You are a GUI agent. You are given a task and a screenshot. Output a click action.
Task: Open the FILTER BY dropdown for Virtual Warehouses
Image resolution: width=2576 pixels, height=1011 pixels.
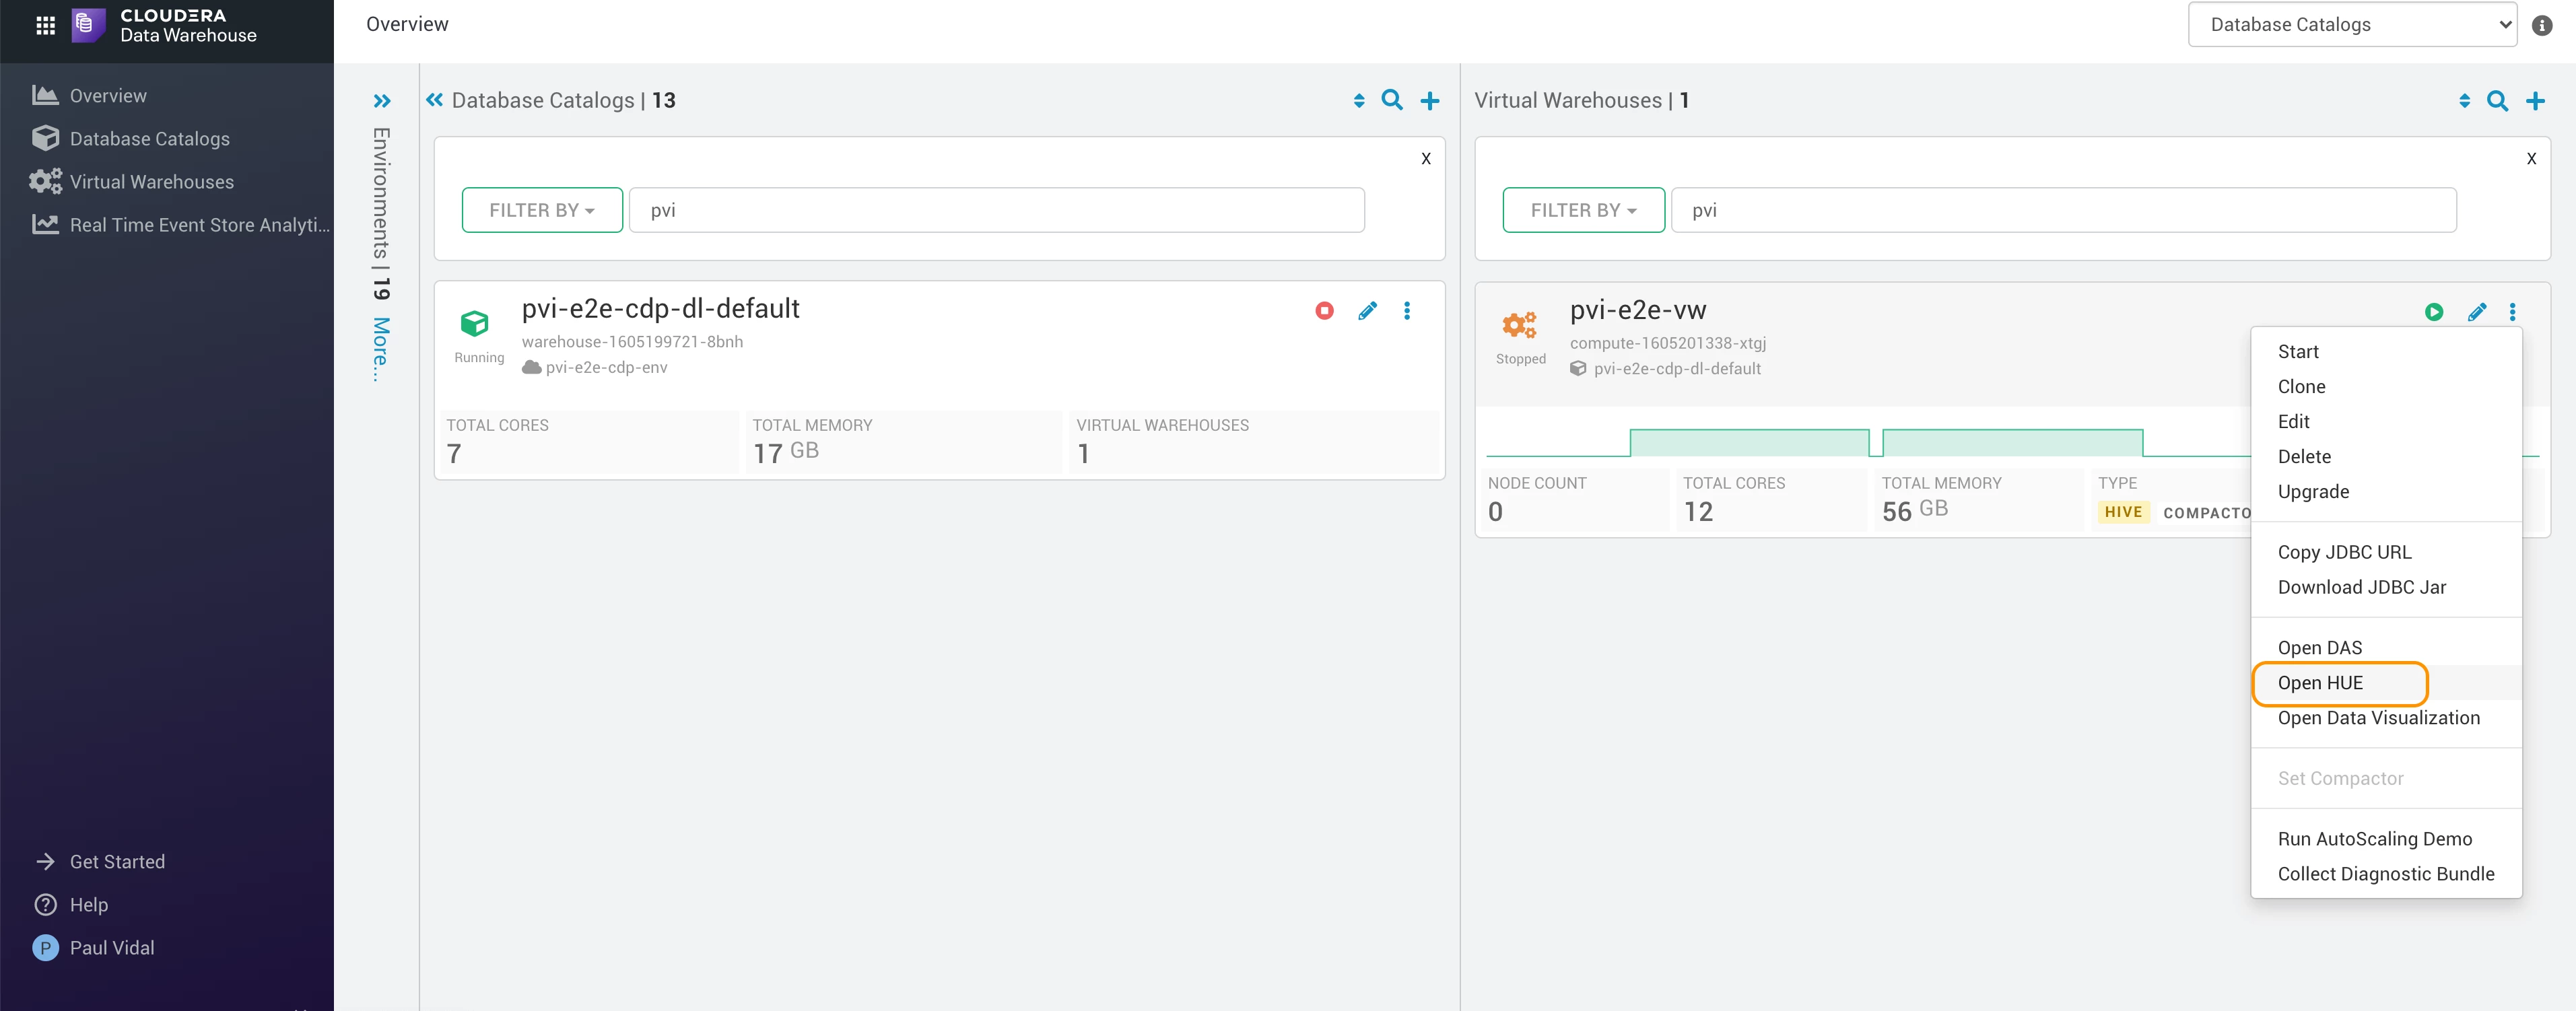point(1584,210)
